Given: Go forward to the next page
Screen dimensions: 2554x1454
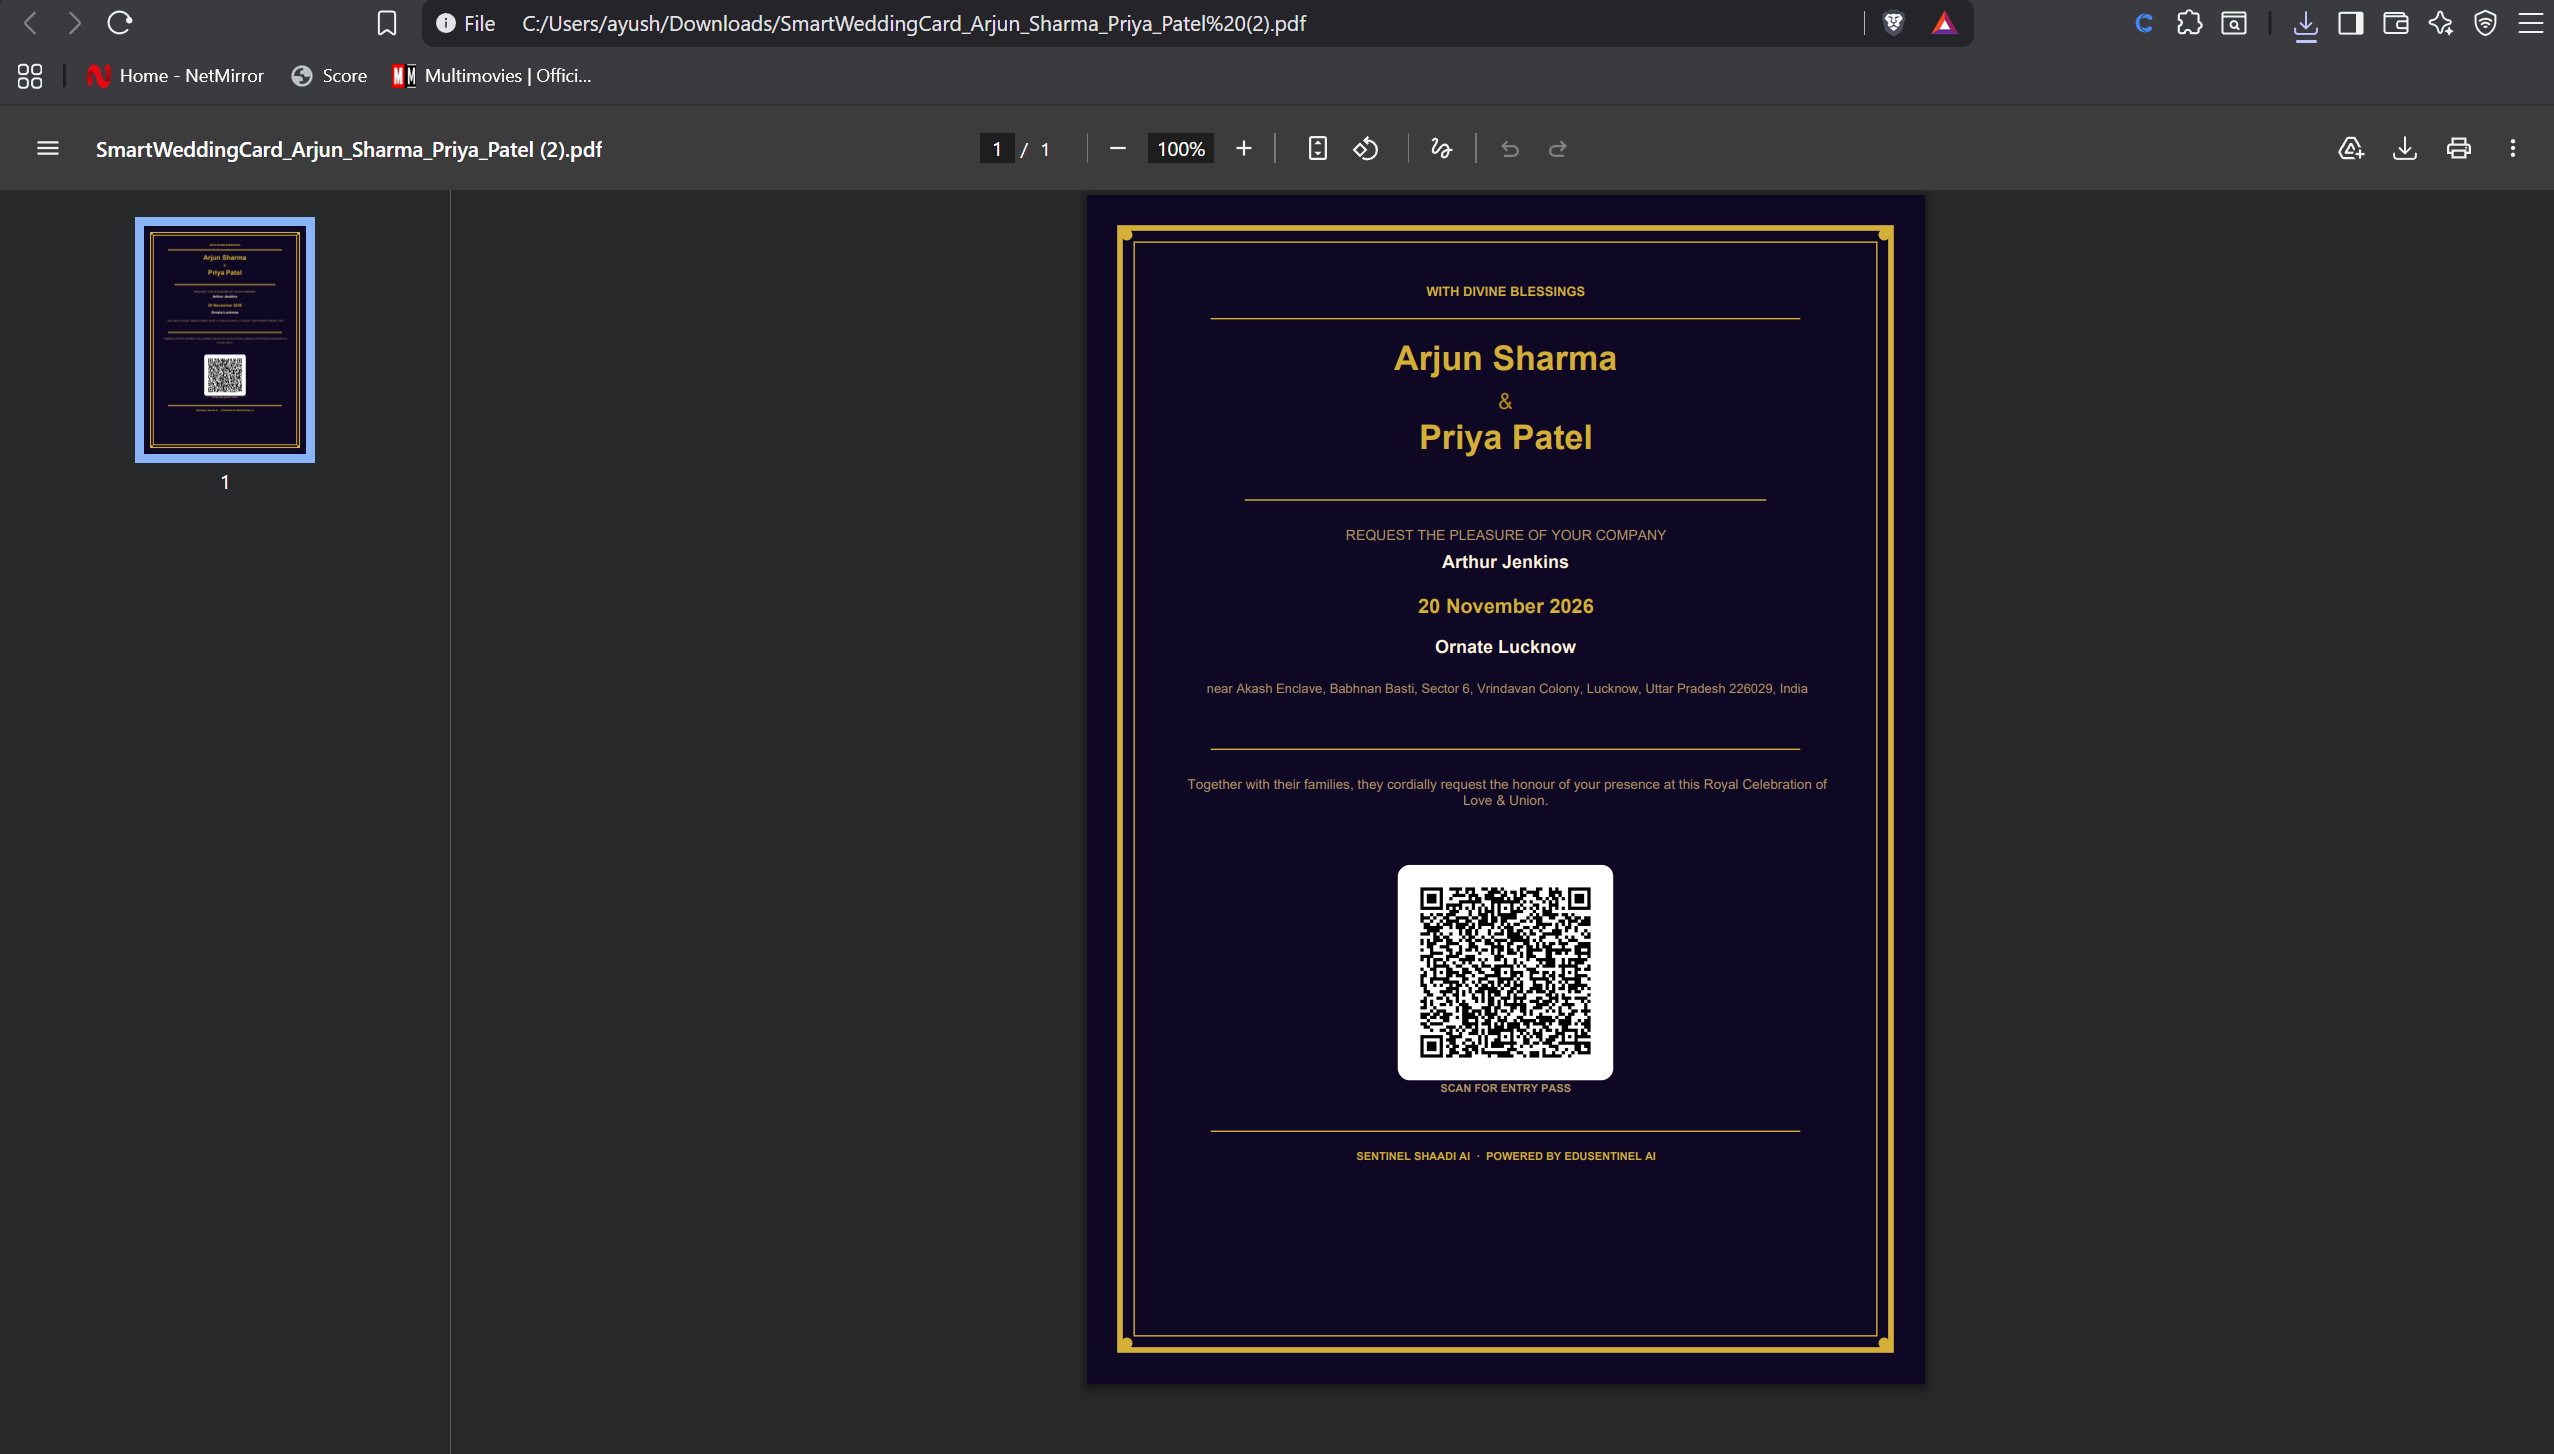Looking at the screenshot, I should tap(75, 23).
